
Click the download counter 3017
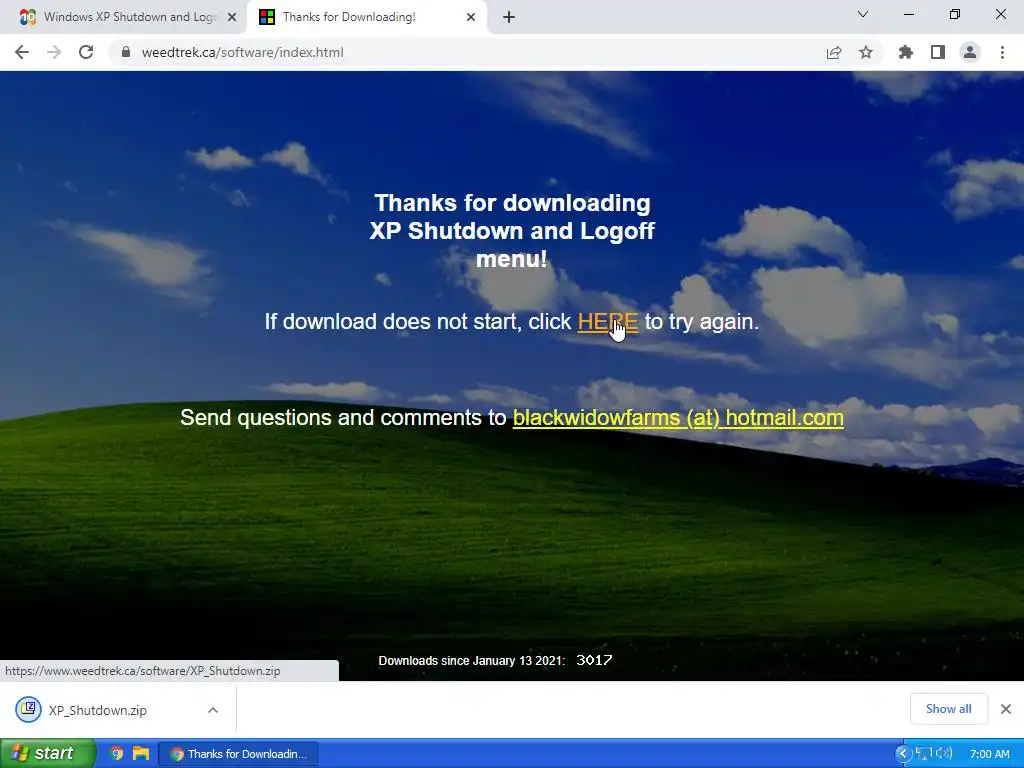coord(594,660)
